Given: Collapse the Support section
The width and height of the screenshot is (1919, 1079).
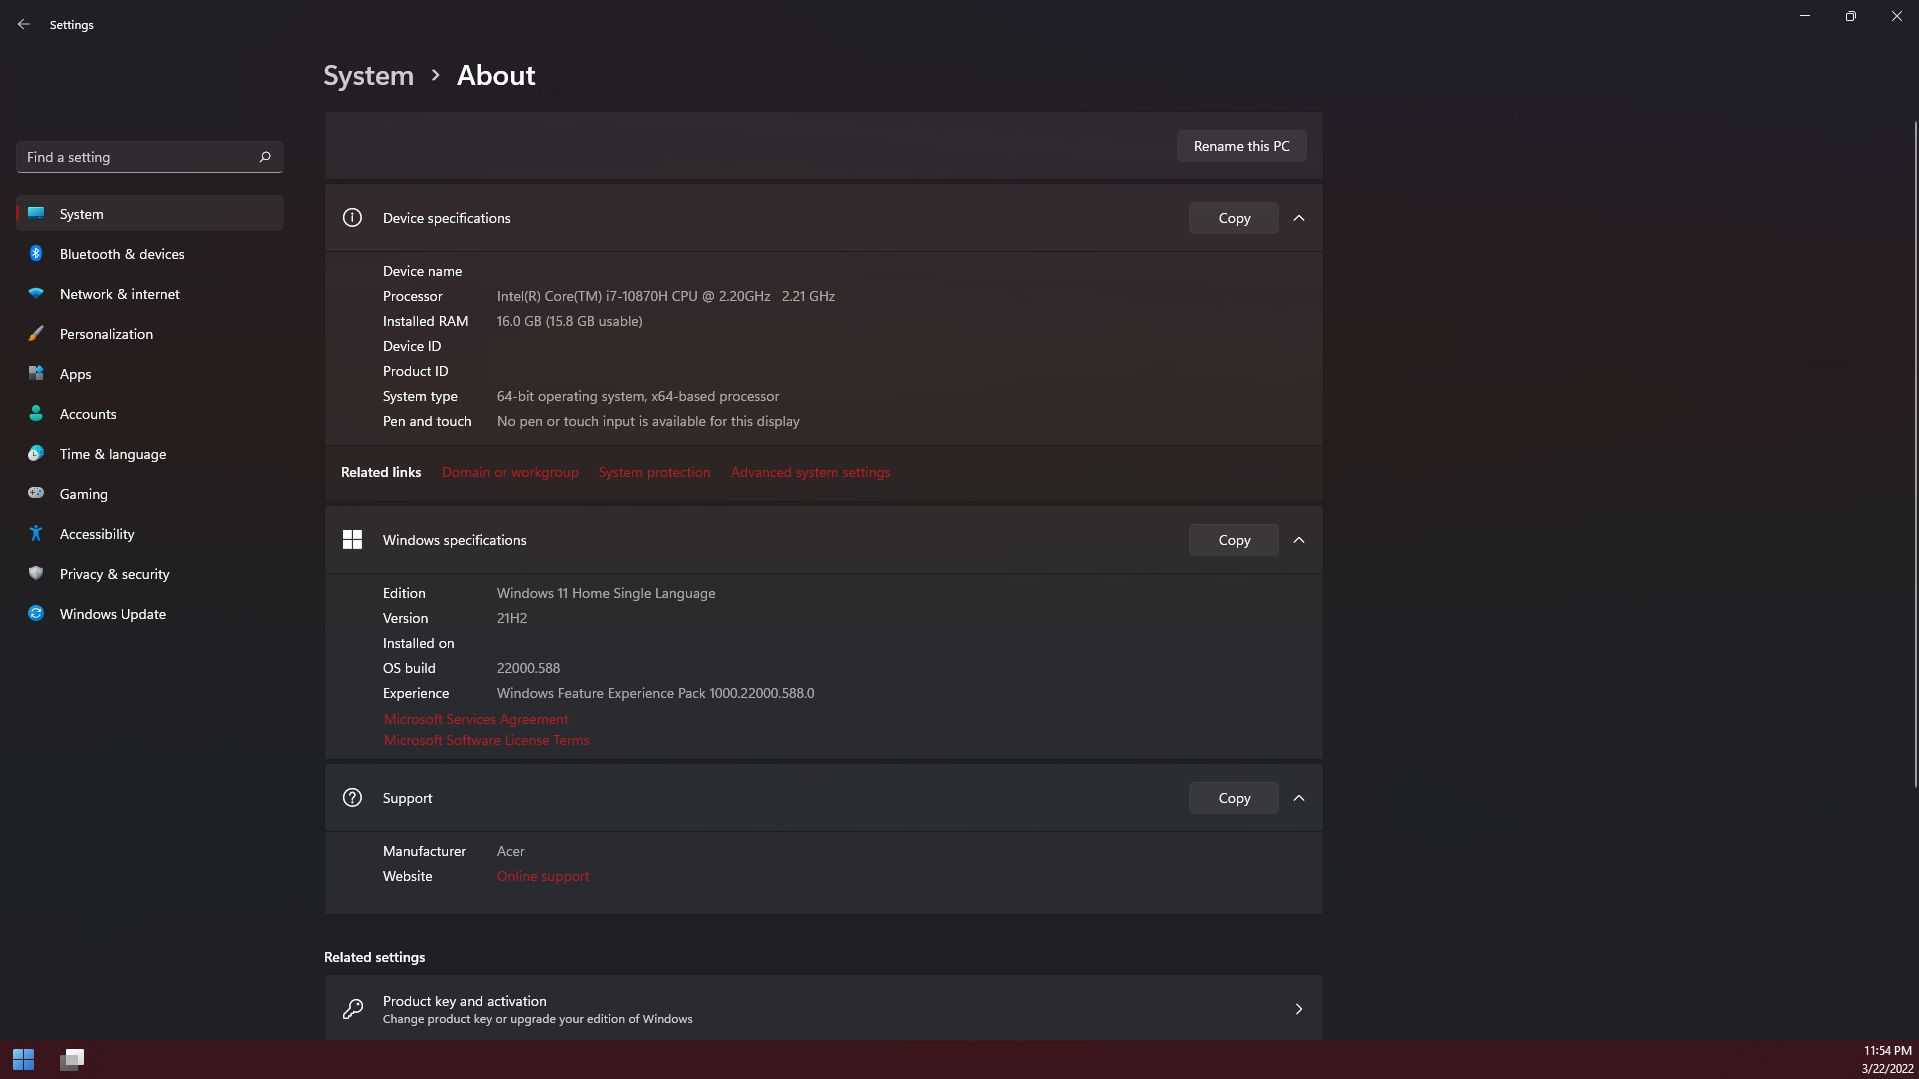Looking at the screenshot, I should pyautogui.click(x=1298, y=798).
